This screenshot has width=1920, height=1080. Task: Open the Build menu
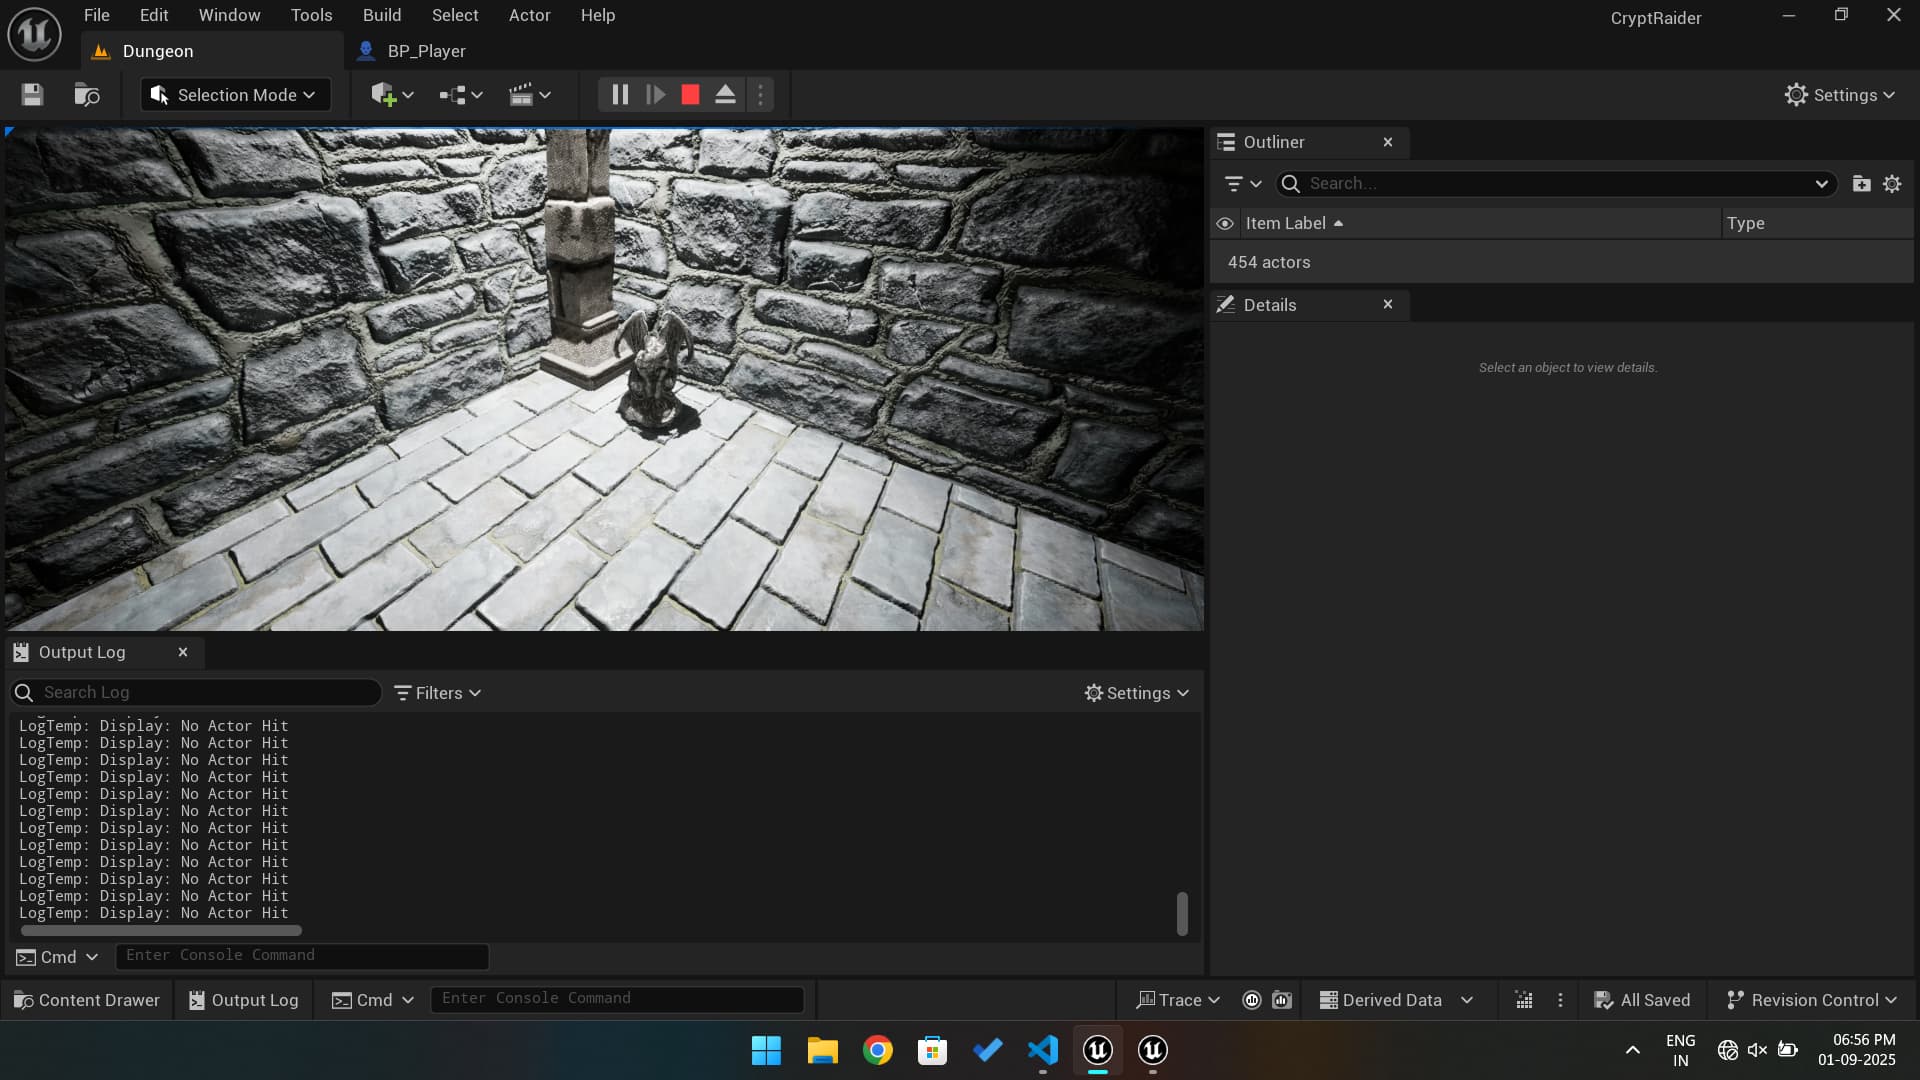tap(382, 15)
